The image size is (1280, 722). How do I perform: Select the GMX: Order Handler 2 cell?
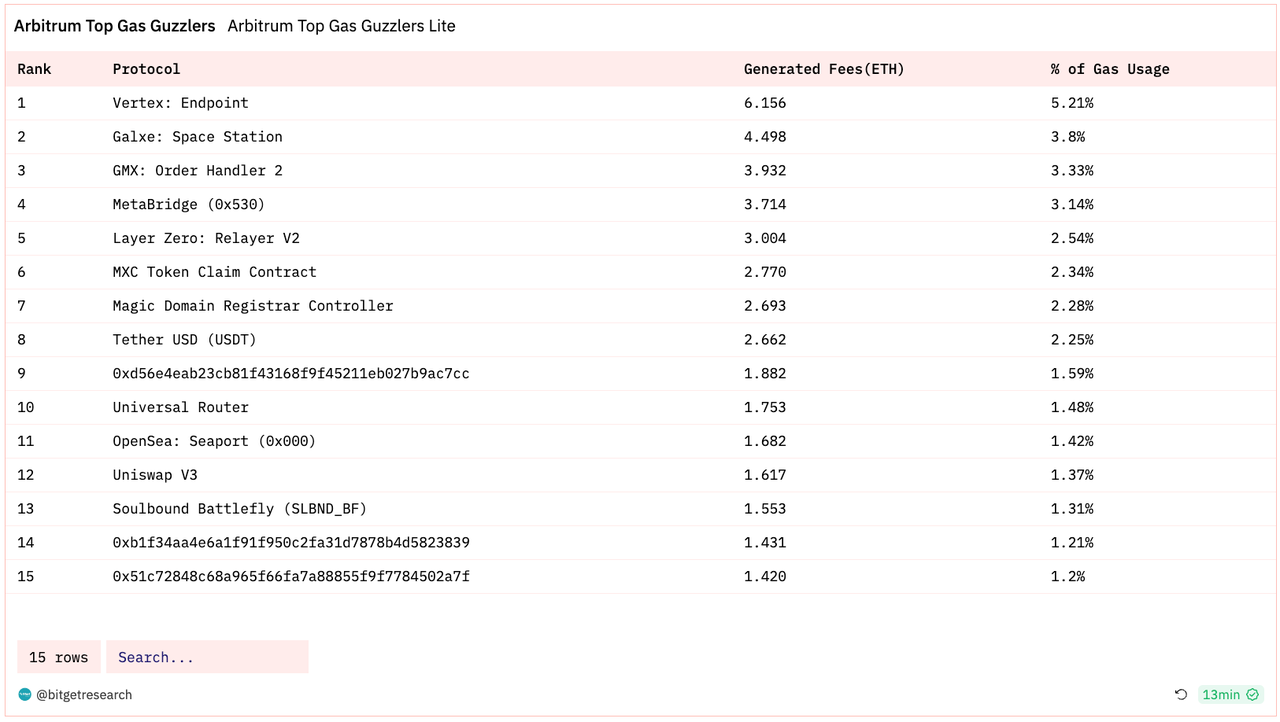point(198,171)
